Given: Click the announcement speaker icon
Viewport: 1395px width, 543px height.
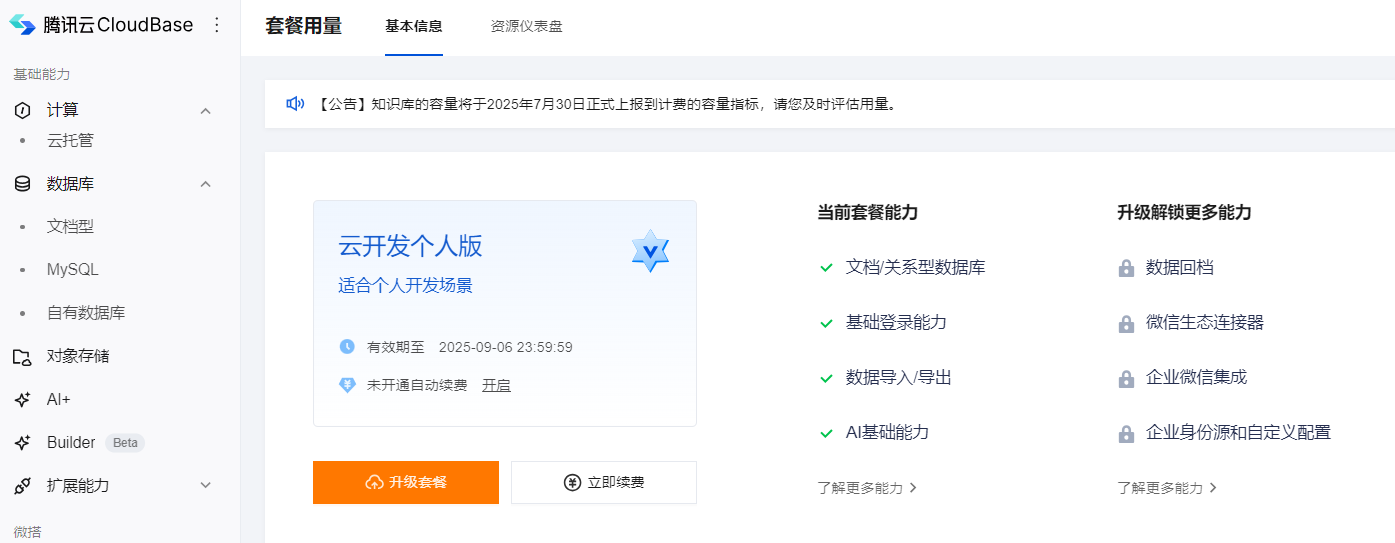Looking at the screenshot, I should [295, 104].
